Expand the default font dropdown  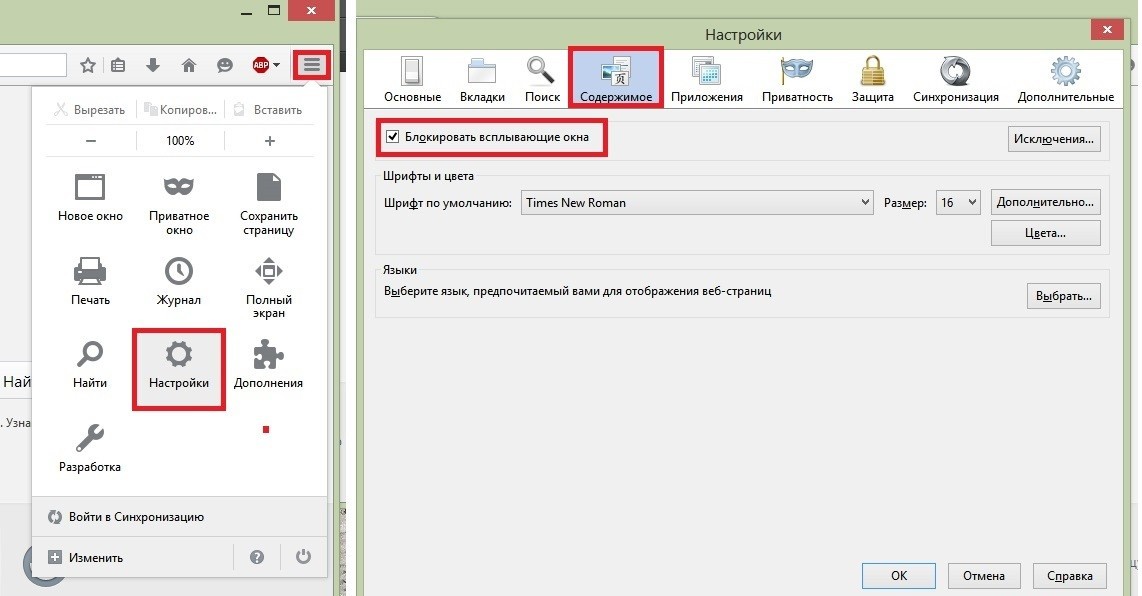pyautogui.click(x=698, y=203)
